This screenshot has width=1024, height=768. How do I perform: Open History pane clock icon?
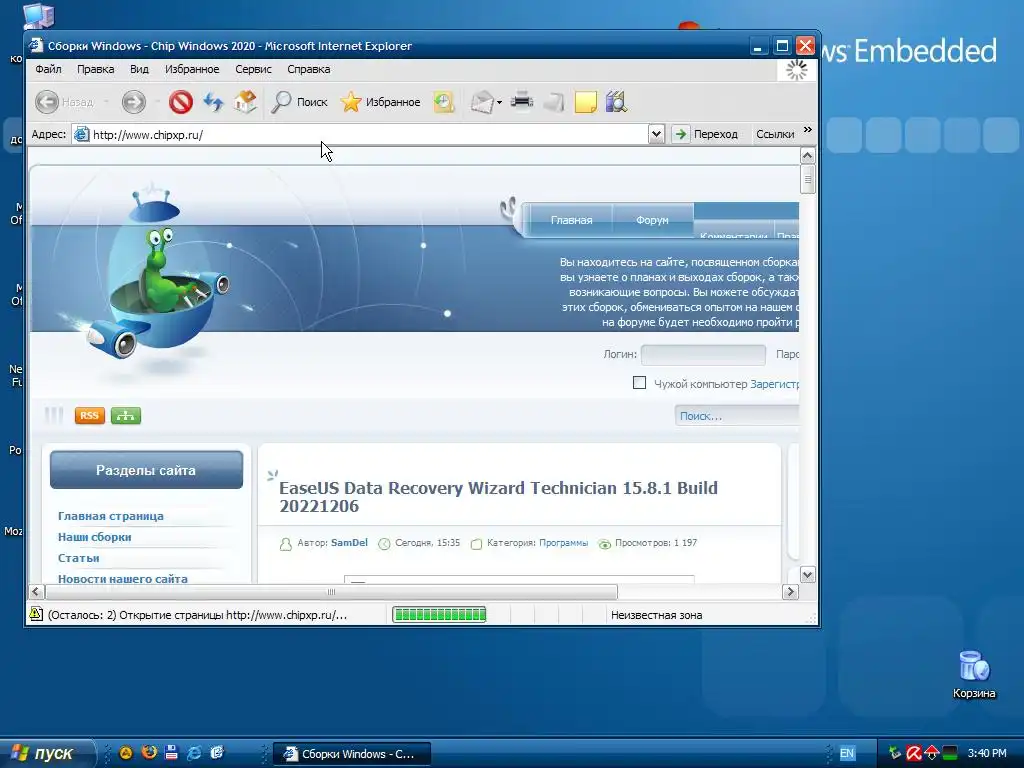click(x=443, y=102)
